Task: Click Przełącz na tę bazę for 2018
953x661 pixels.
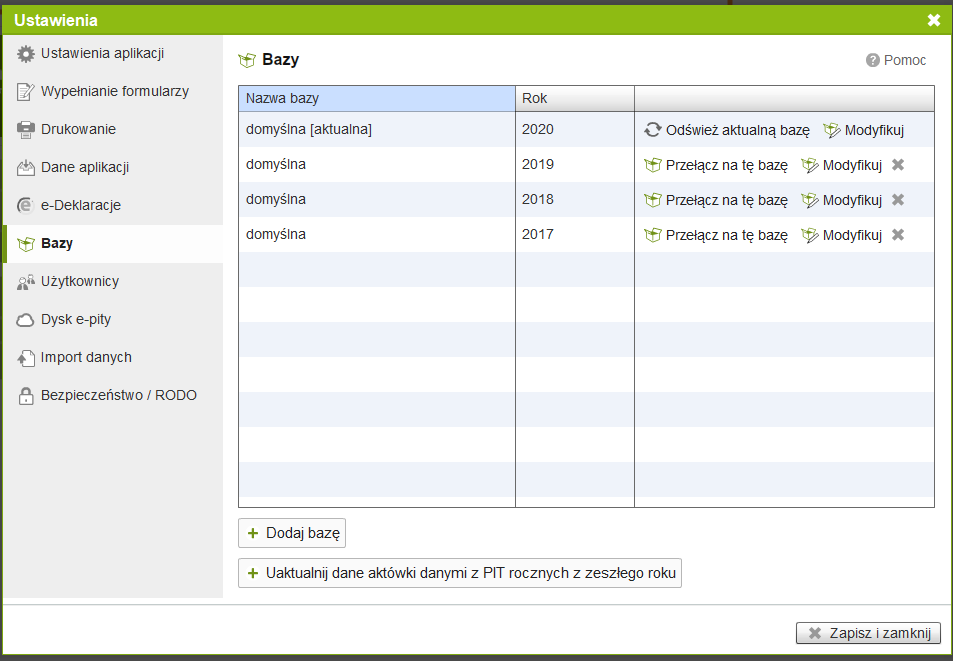Action: tap(726, 200)
